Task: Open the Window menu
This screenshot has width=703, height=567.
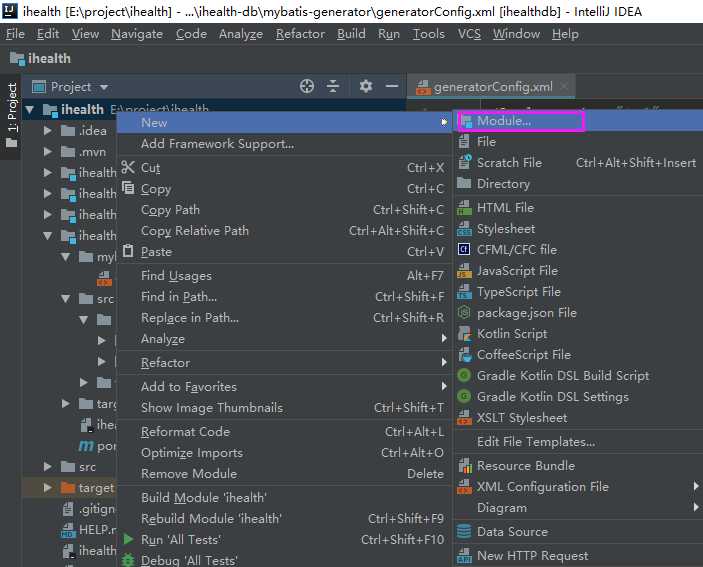Action: [516, 34]
